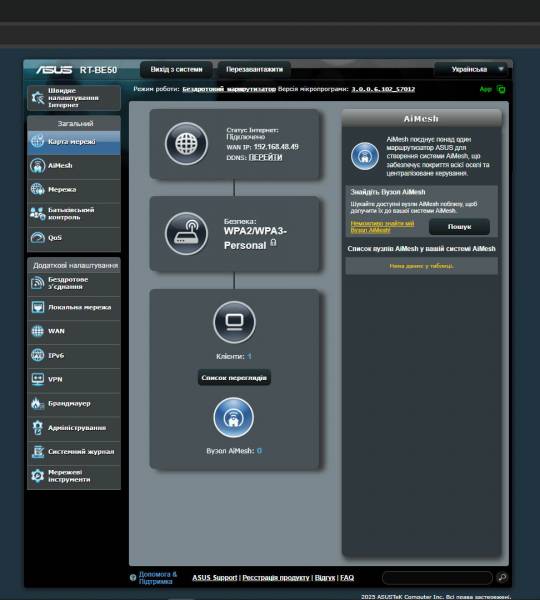Click the Бездротовий маршрутизатор mode link
The image size is (540, 600).
click(x=229, y=89)
